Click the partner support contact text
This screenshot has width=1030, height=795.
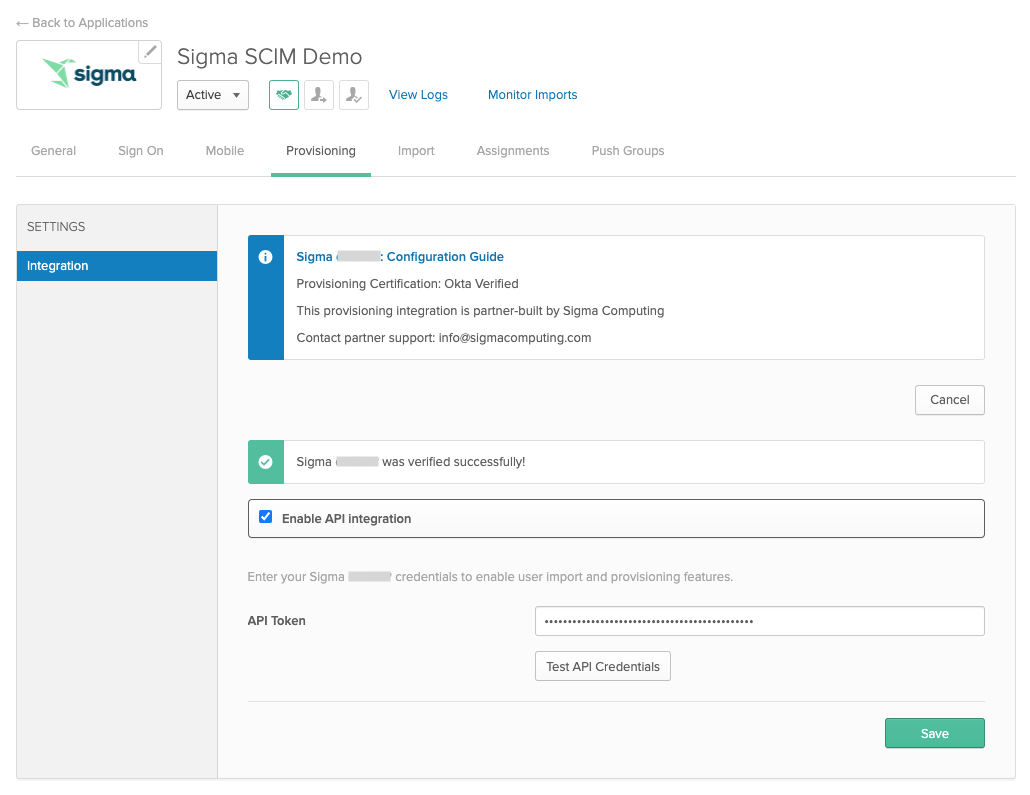click(443, 338)
